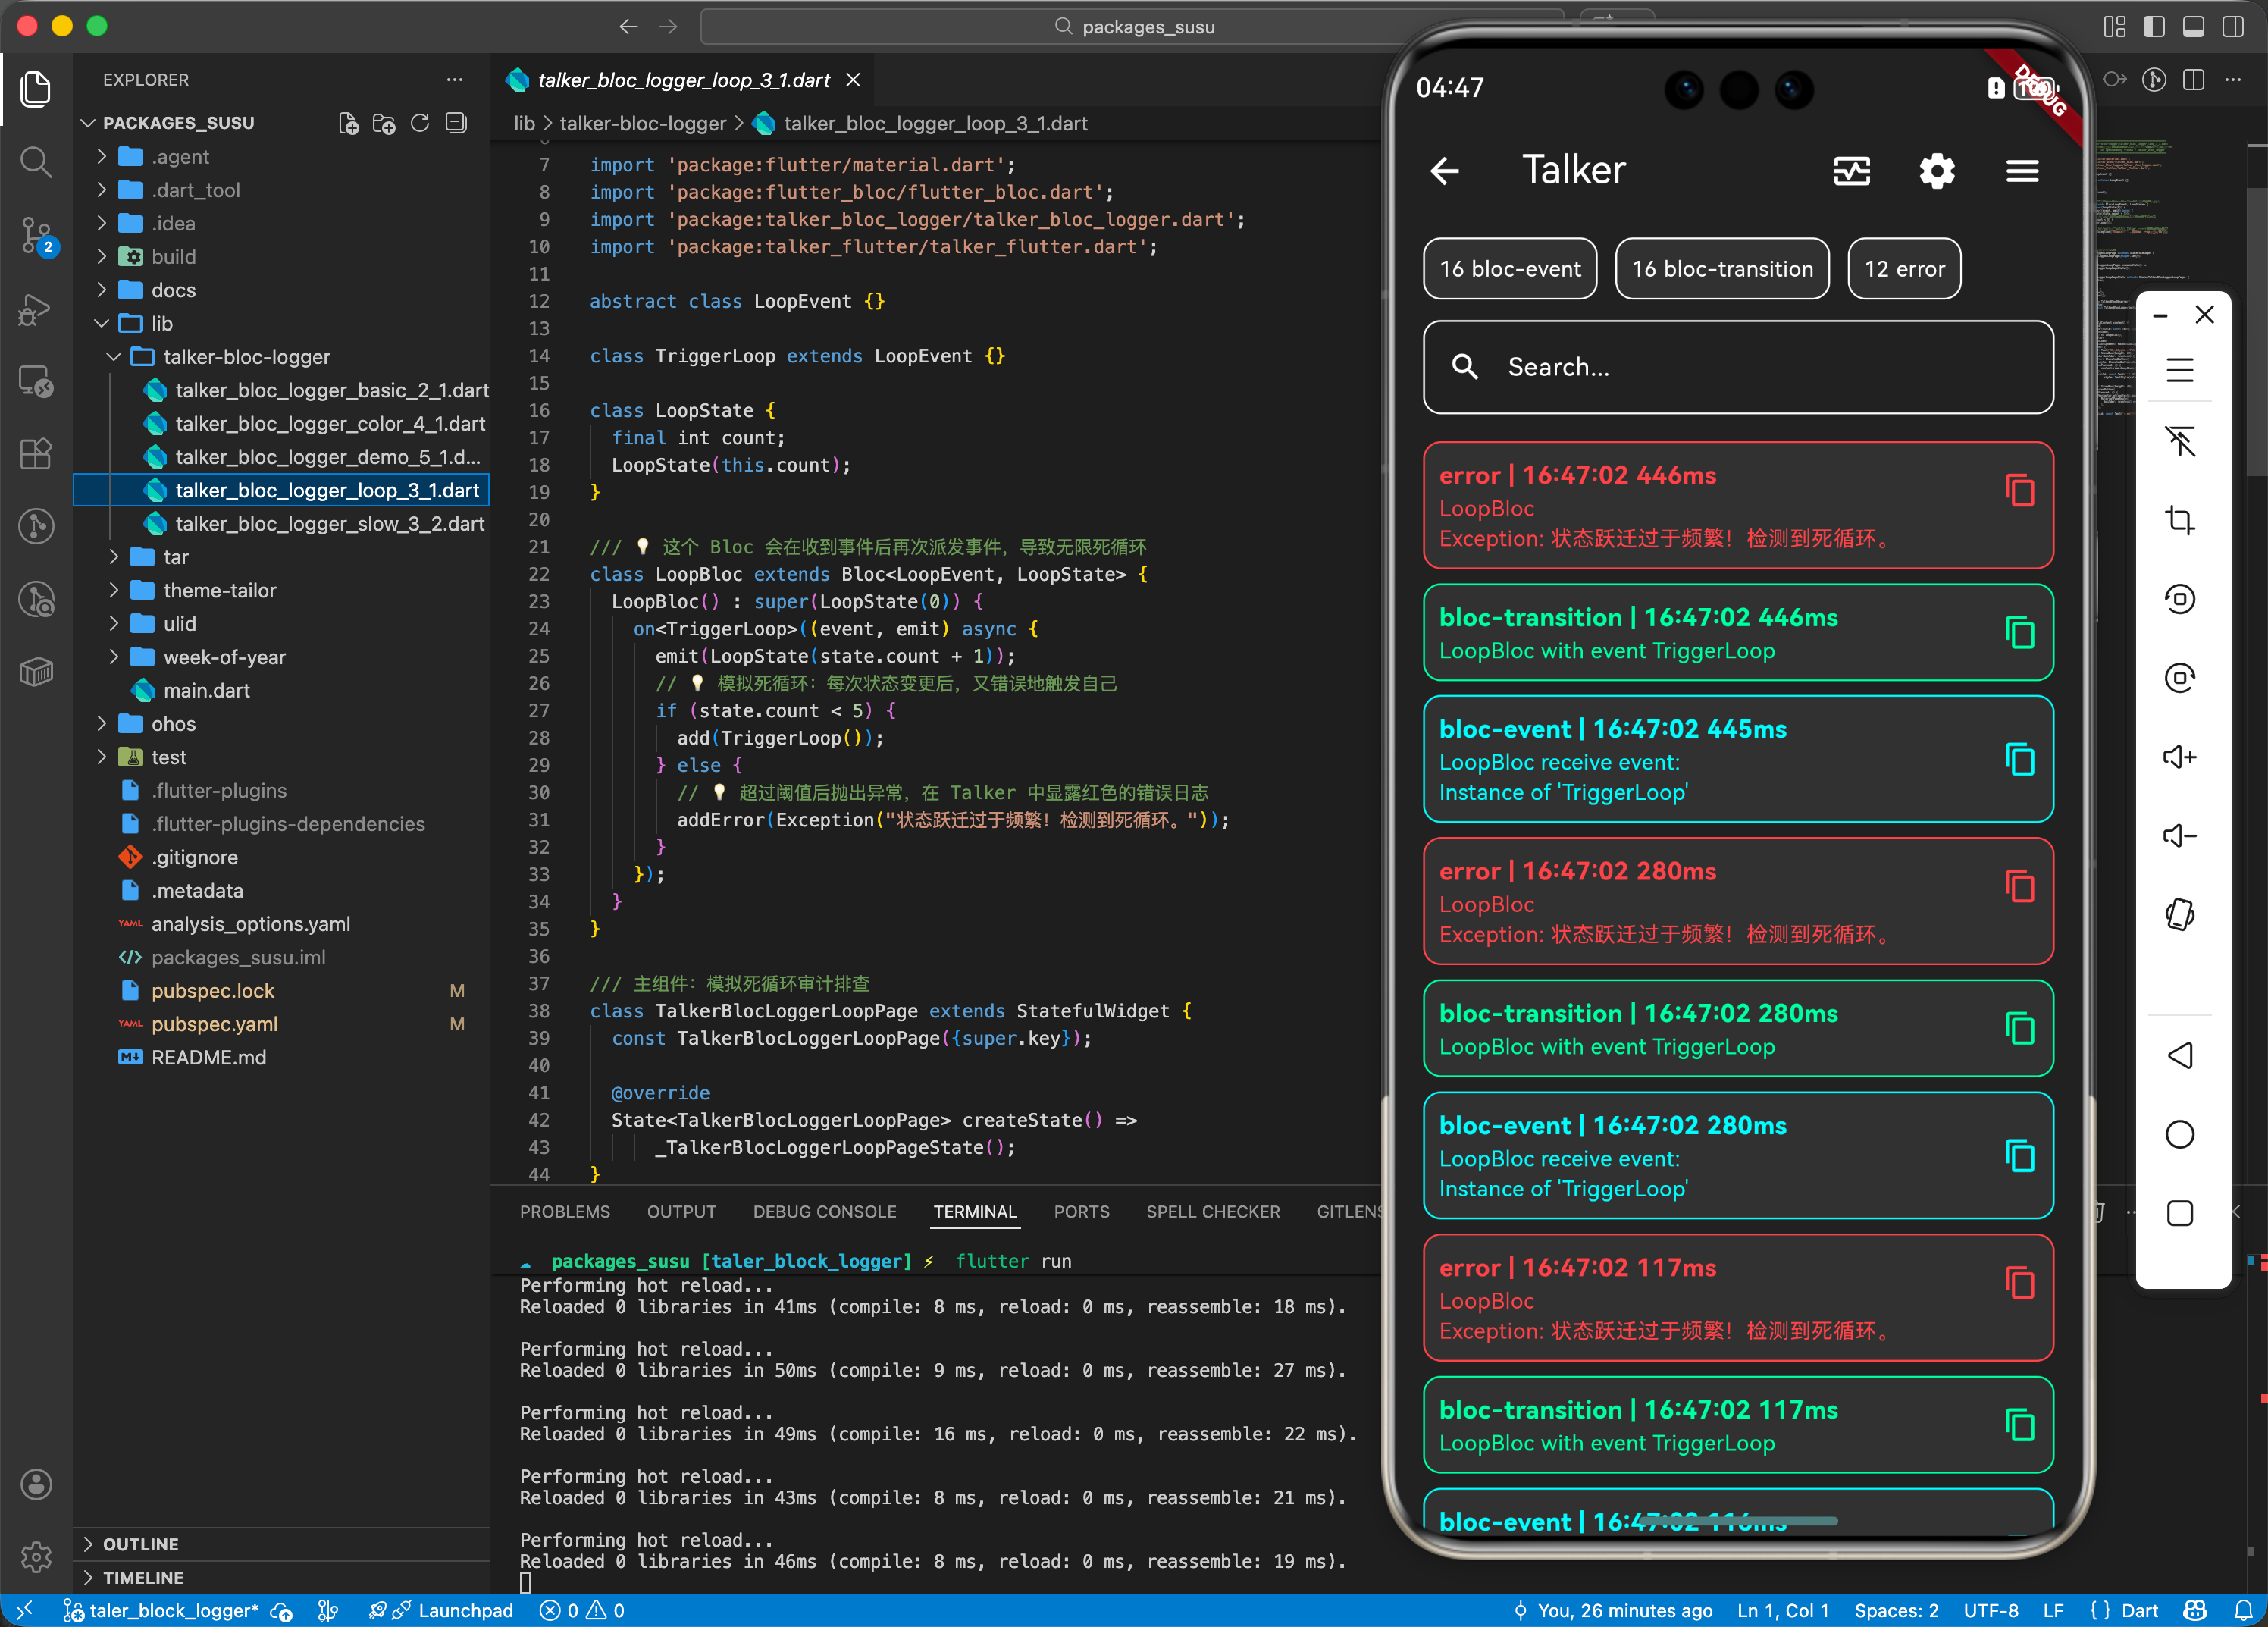2268x1627 pixels.
Task: Toggle the 16 bloc-event filter chip
Action: 1509,269
